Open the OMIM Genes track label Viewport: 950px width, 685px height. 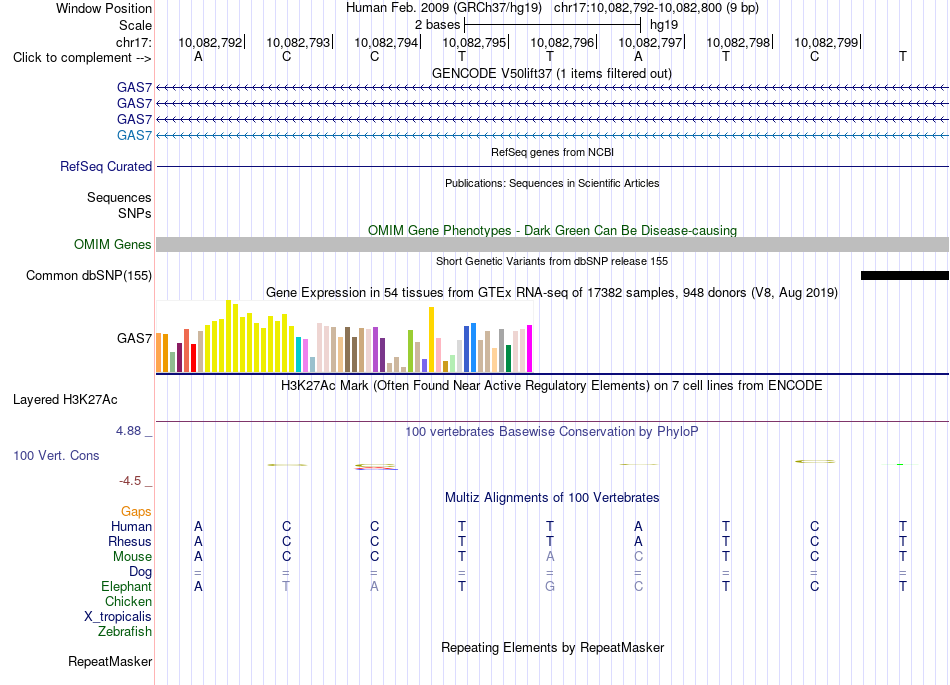113,245
